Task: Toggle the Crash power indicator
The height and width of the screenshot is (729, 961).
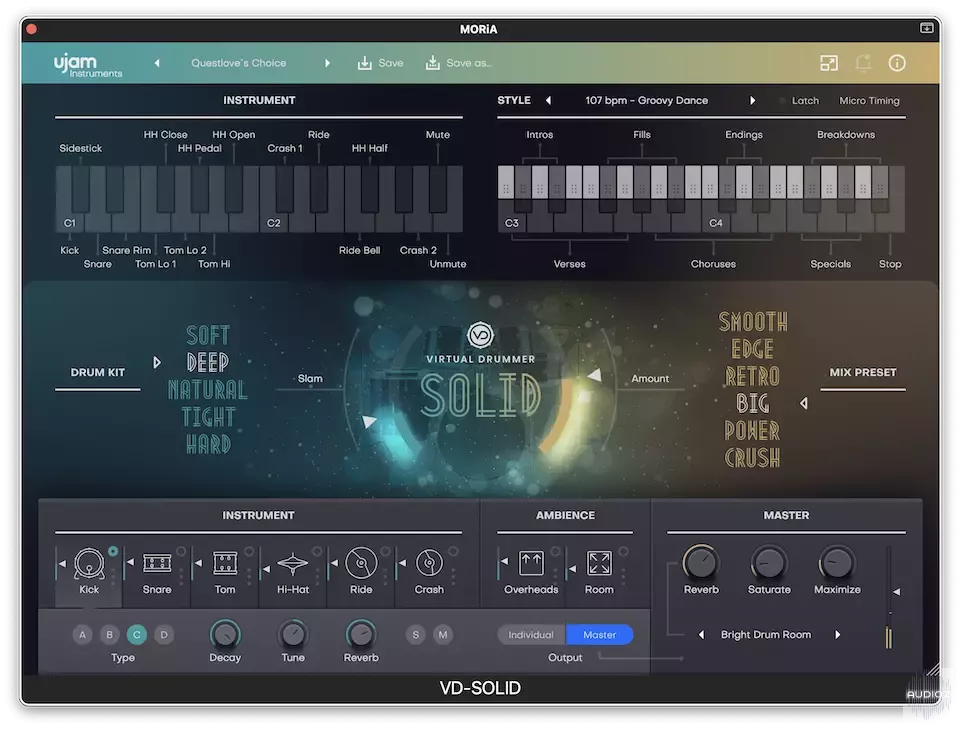Action: pyautogui.click(x=453, y=551)
